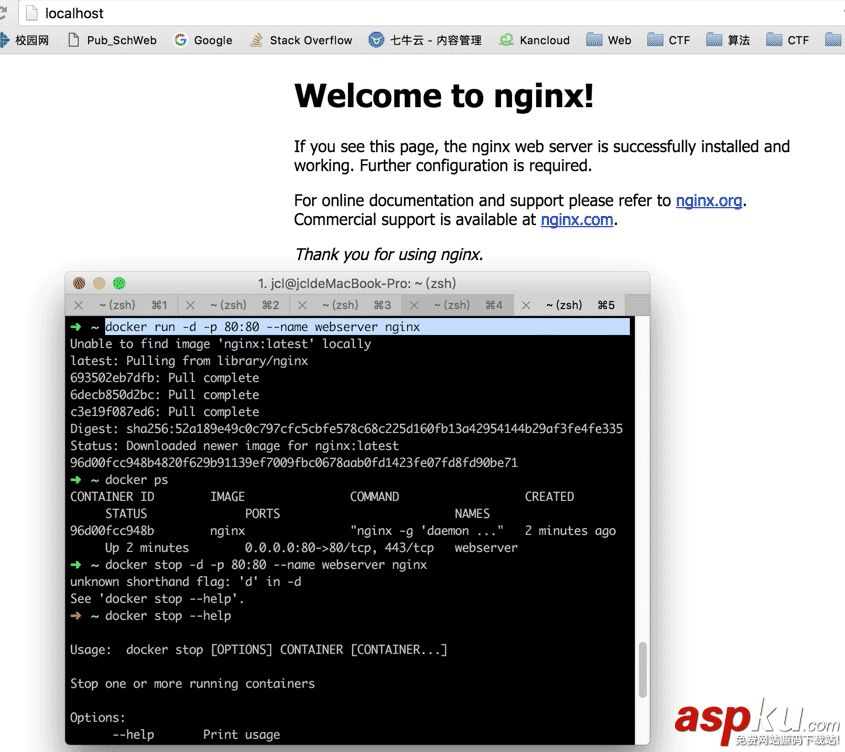The width and height of the screenshot is (845, 752).
Task: Click 'Status: Downloaded newer image' line
Action: click(x=234, y=446)
